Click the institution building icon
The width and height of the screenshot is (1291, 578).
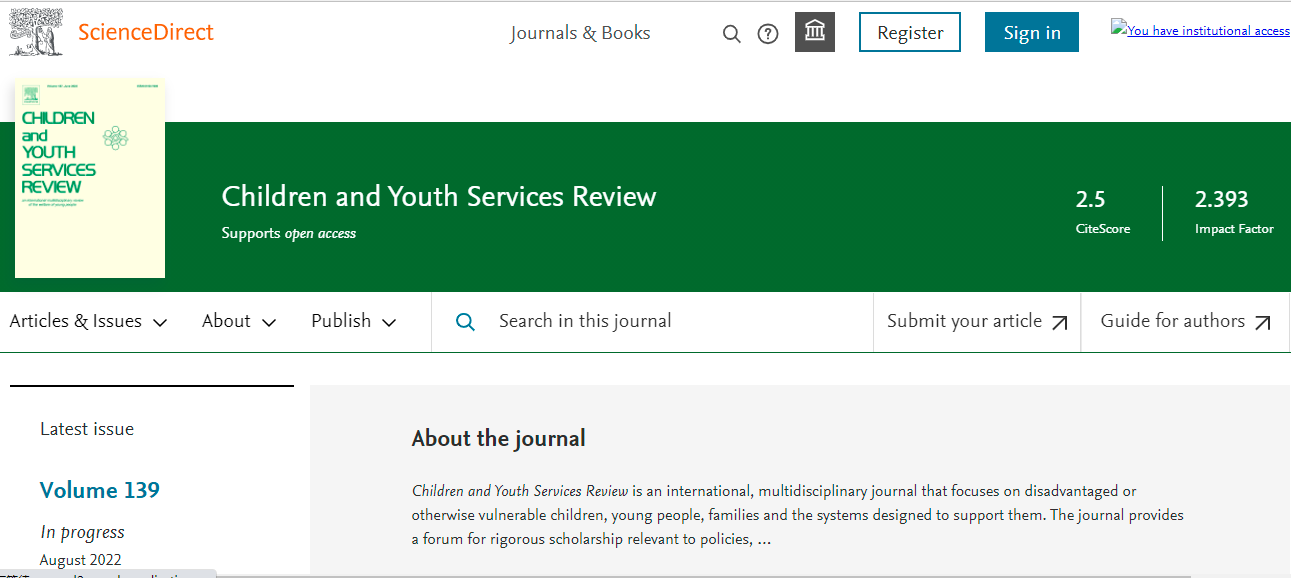tap(815, 33)
